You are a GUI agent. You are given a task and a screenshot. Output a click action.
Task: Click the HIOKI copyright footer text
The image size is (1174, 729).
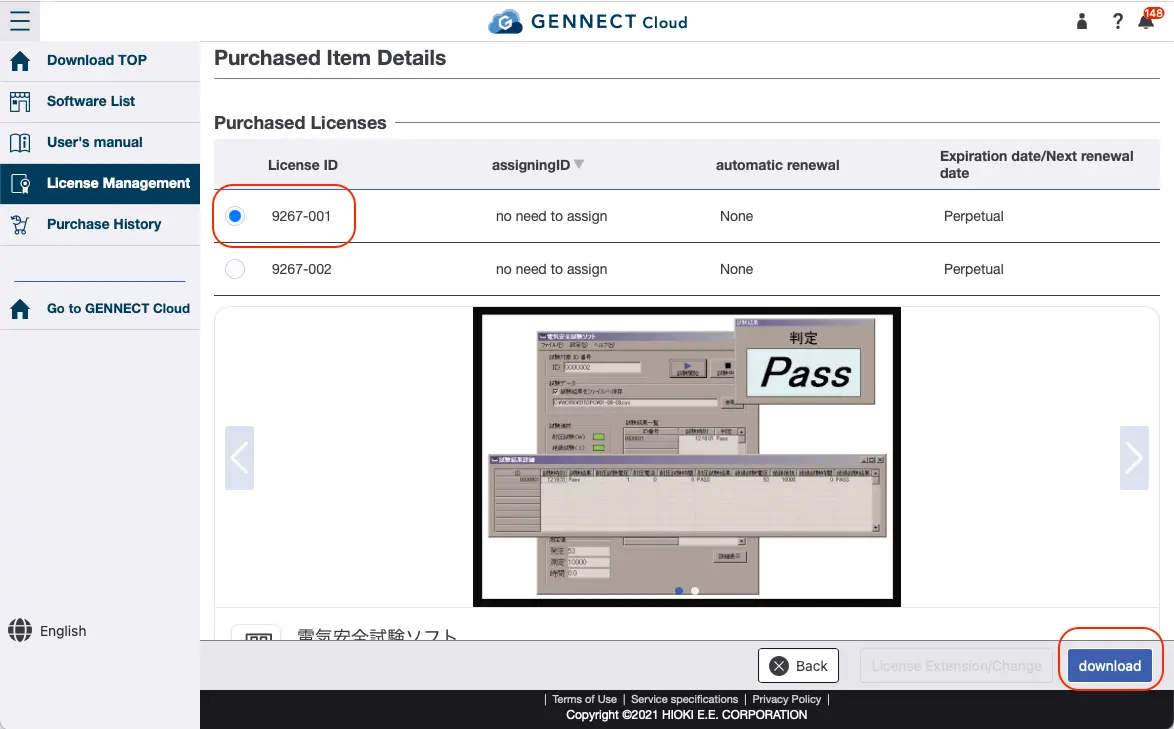(686, 715)
